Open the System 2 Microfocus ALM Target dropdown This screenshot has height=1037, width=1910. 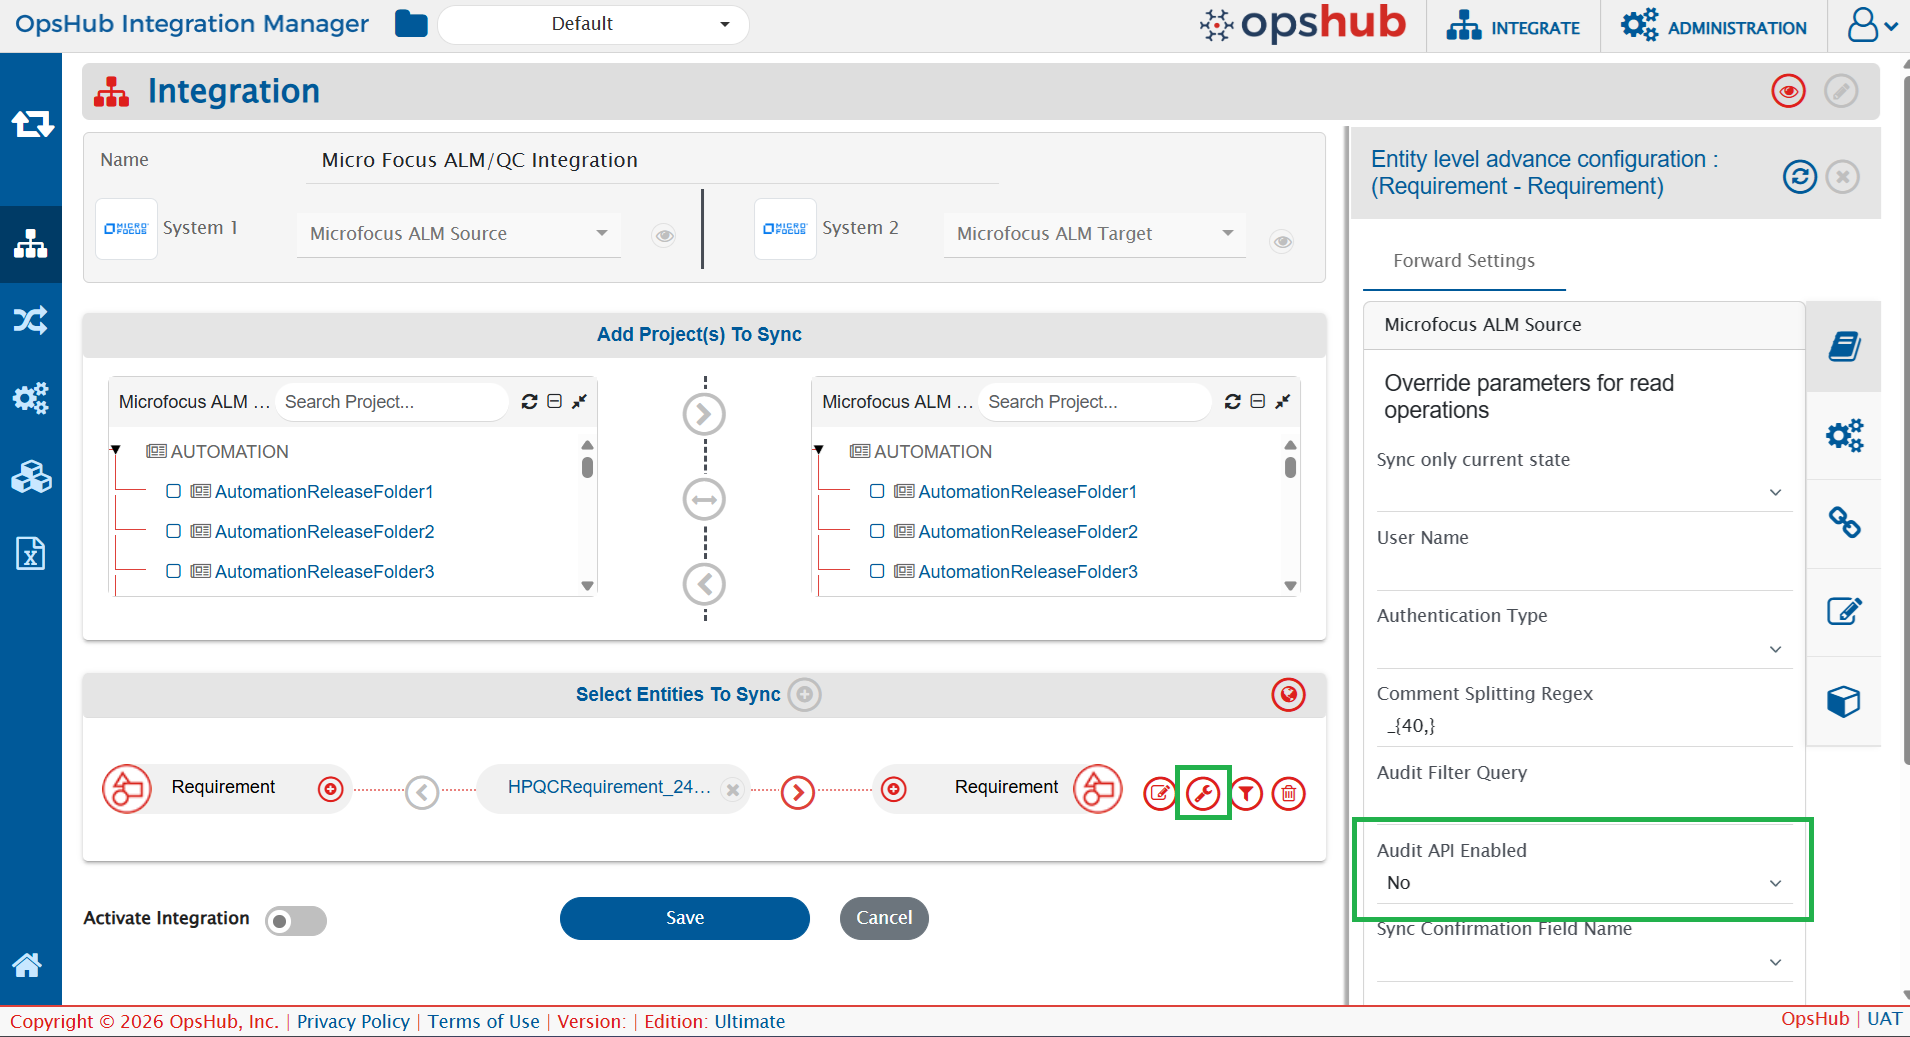[x=1094, y=233]
